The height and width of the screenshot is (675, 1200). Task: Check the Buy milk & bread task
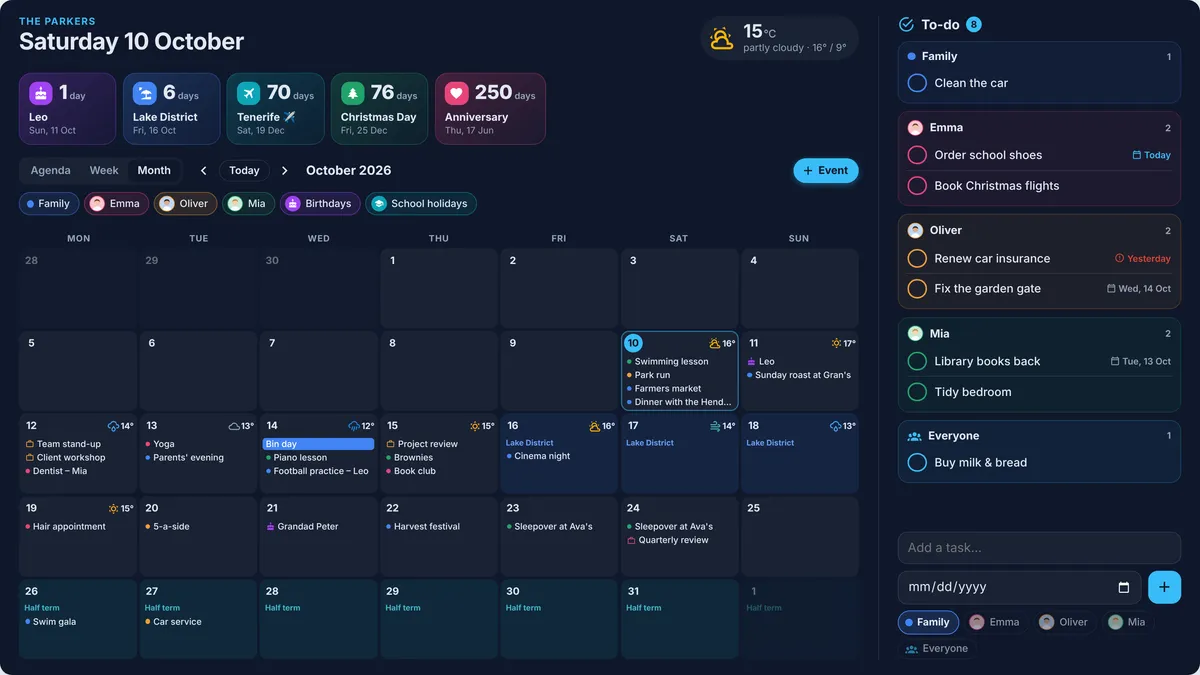pos(917,463)
